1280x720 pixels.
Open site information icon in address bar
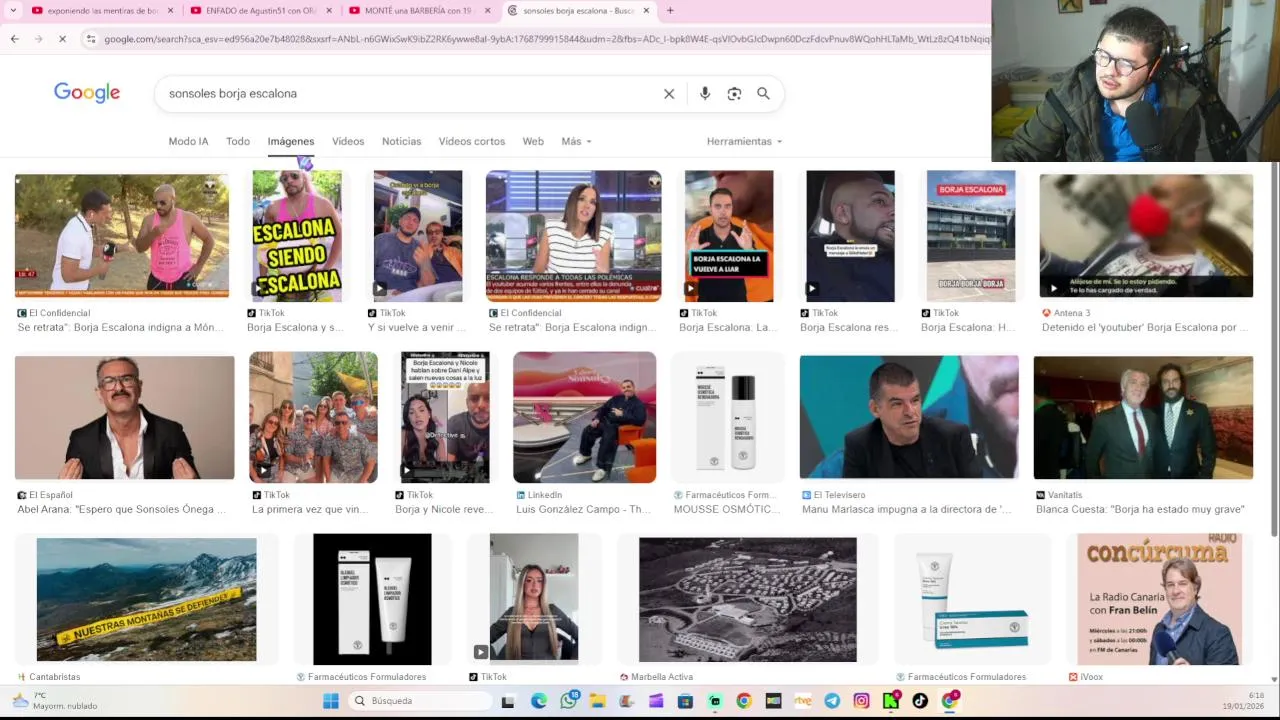click(x=91, y=39)
